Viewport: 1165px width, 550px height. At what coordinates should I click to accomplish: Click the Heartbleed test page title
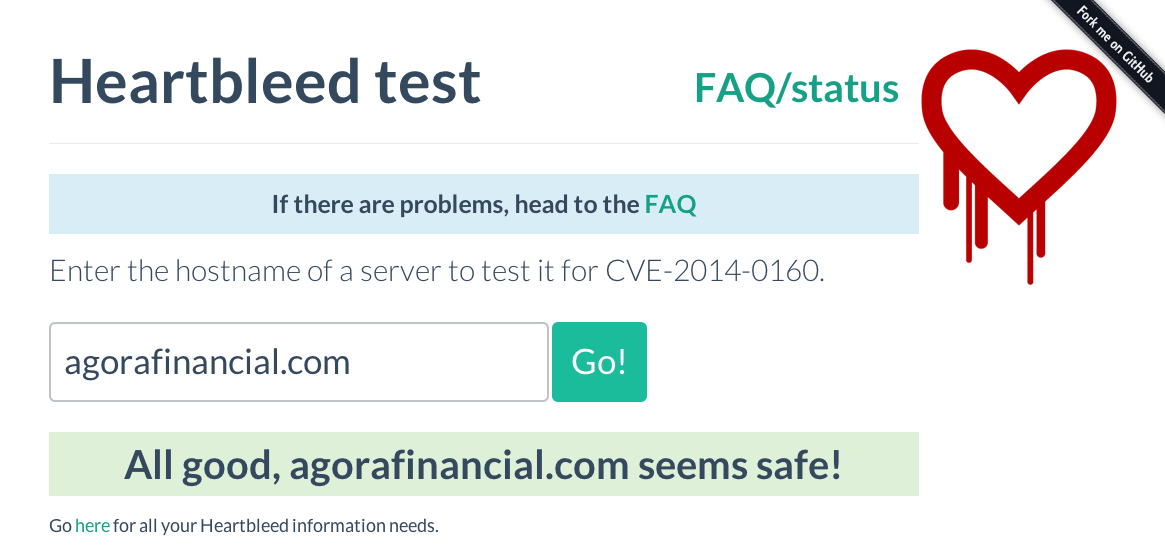[265, 82]
